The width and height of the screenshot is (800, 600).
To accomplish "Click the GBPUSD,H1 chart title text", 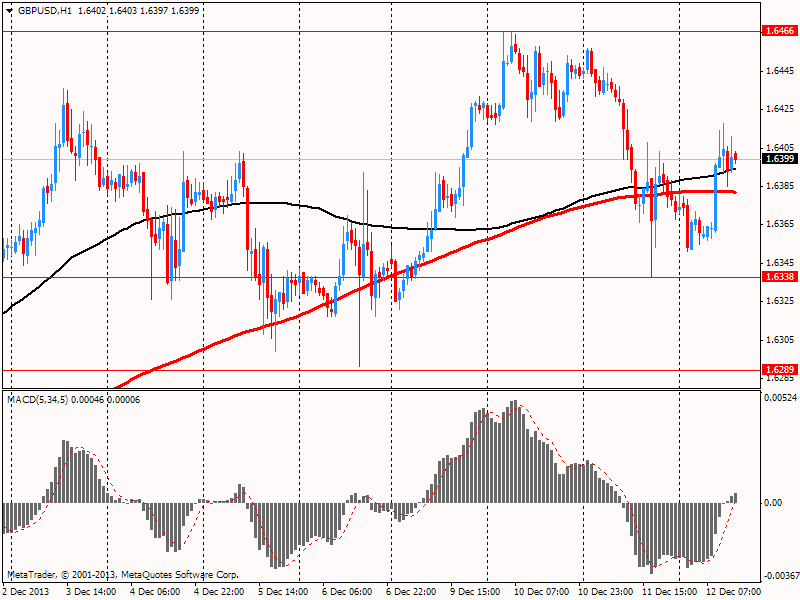I will click(44, 11).
